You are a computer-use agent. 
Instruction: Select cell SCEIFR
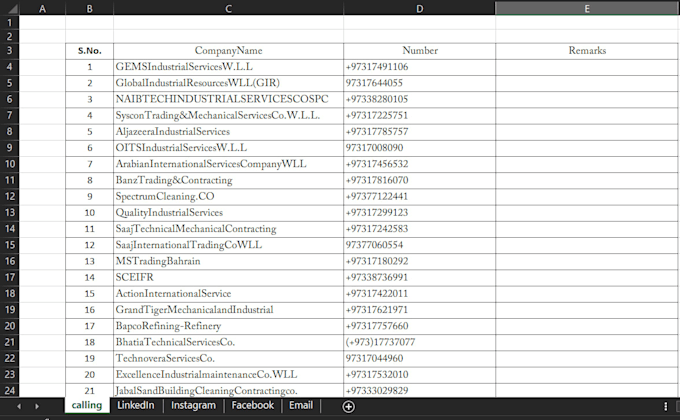click(x=228, y=277)
